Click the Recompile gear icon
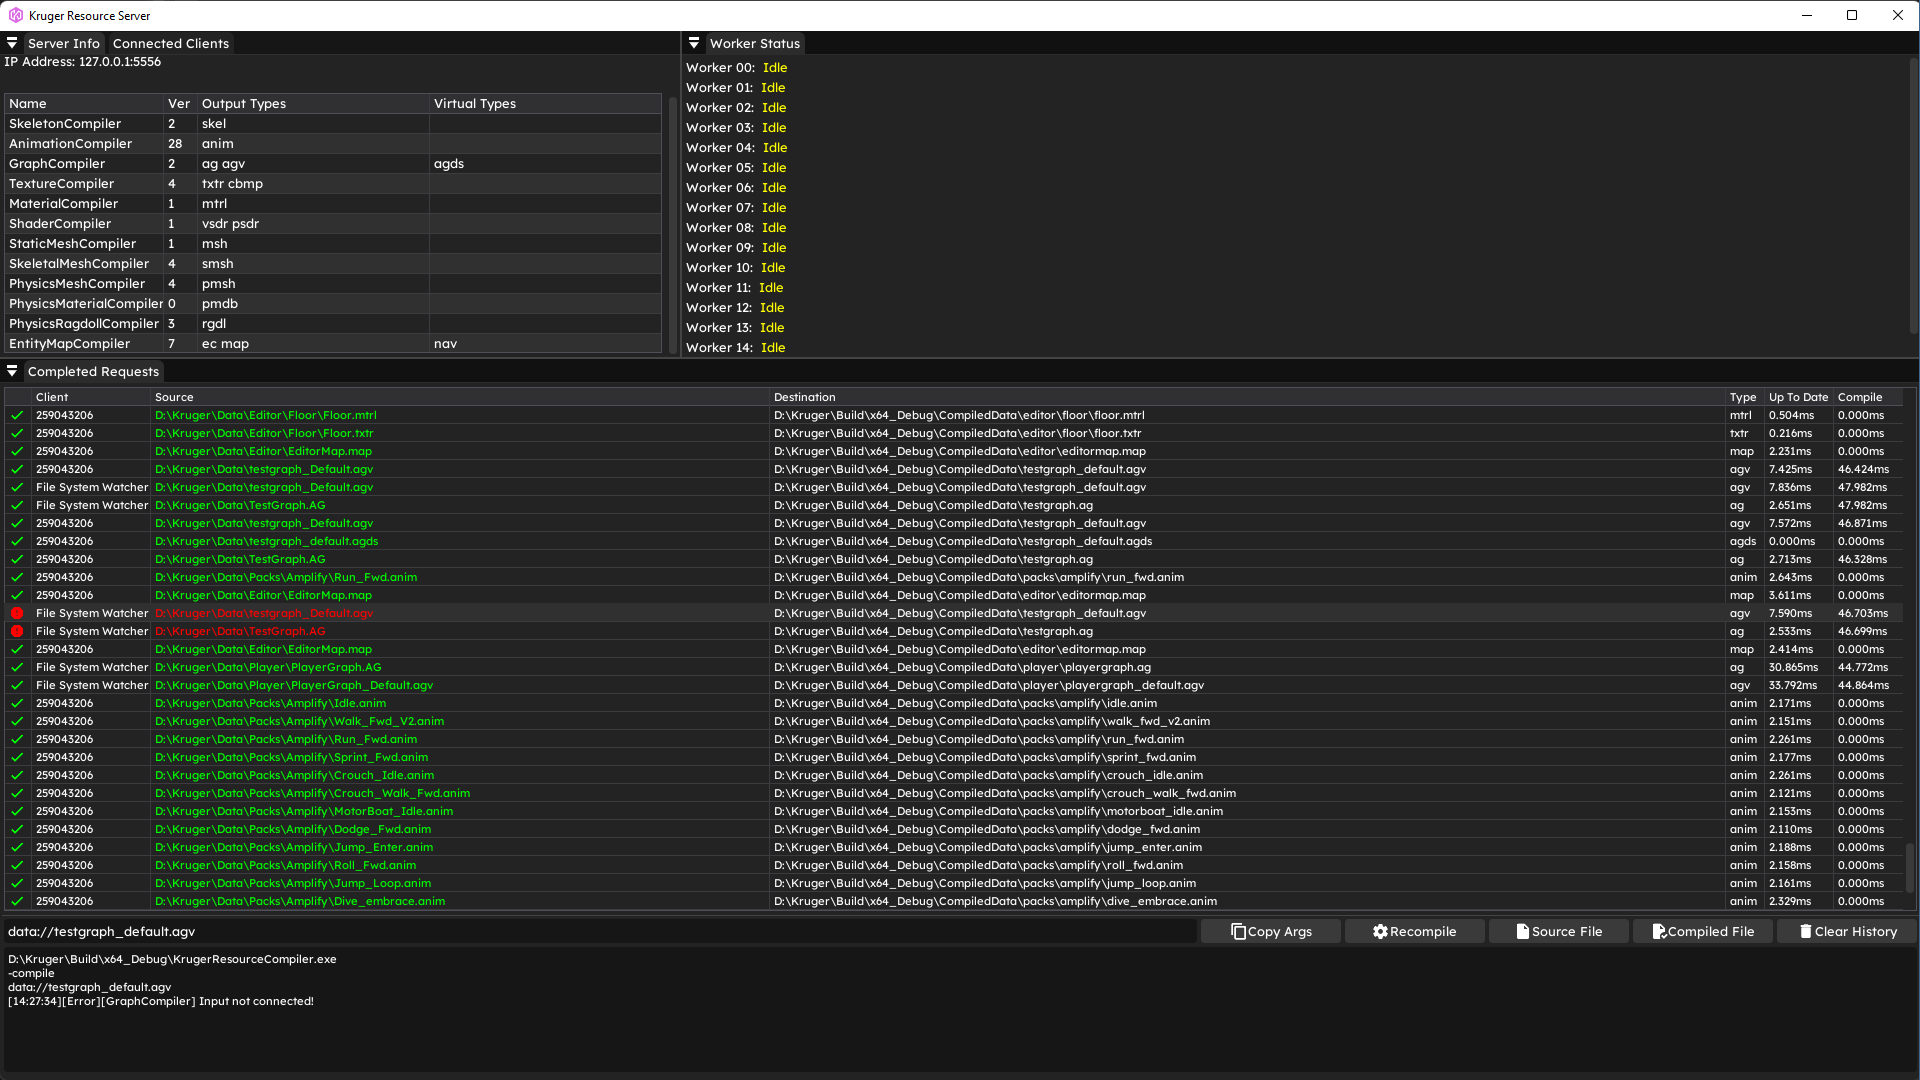Viewport: 1920px width, 1080px height. tap(1380, 931)
